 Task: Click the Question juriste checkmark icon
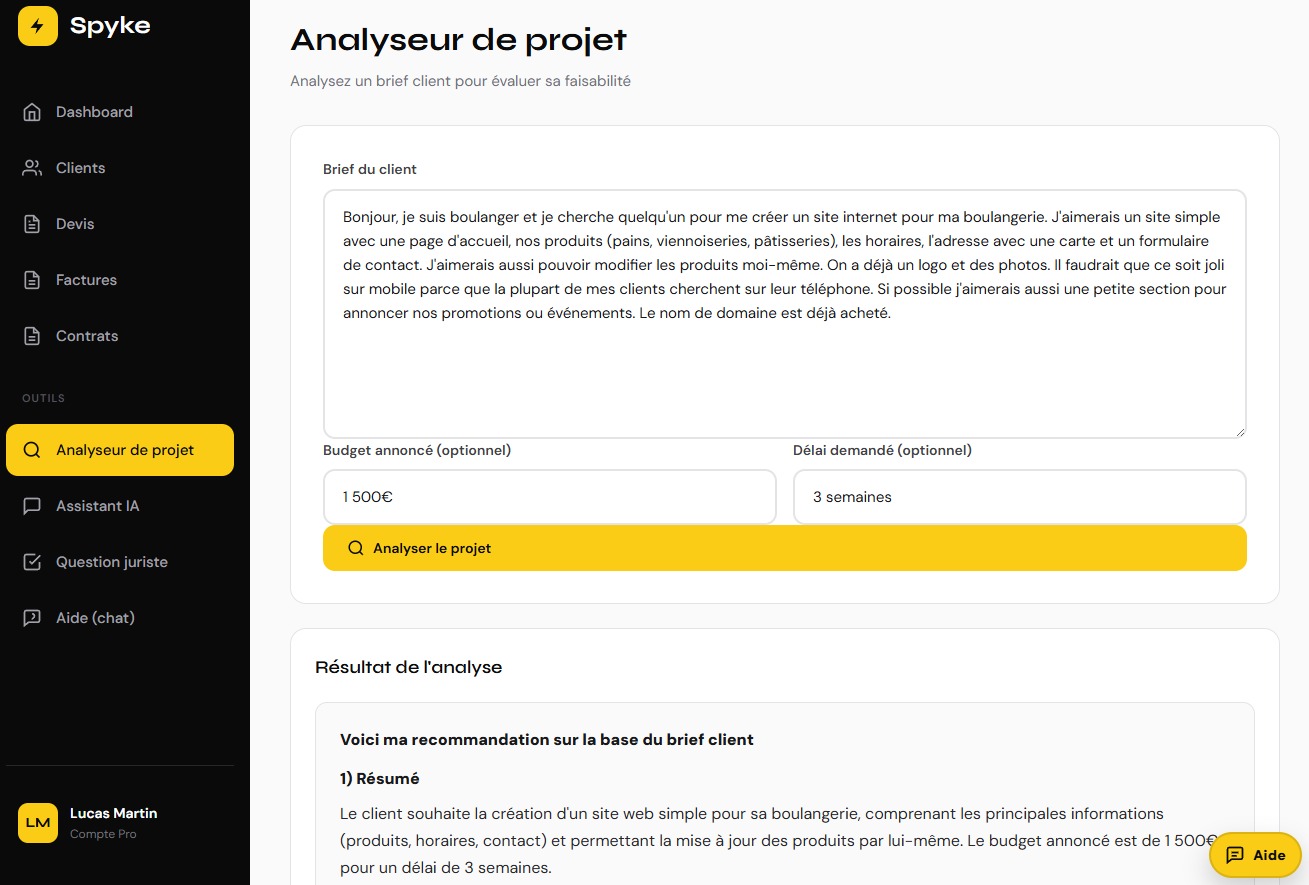click(x=32, y=562)
